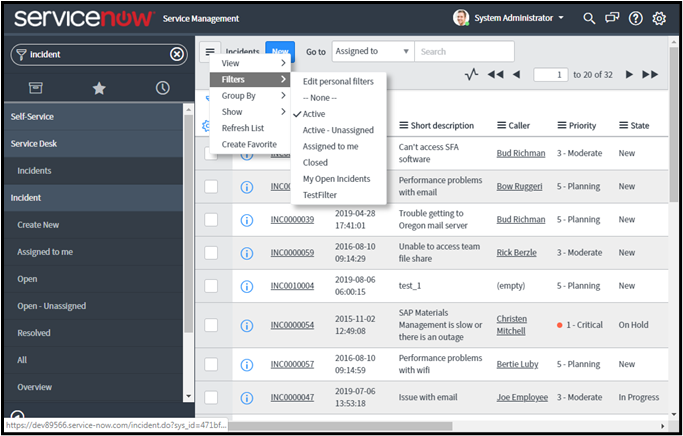Screen dimensions: 683x436
Task: Clear the incident navigation filter text
Action: tap(176, 54)
